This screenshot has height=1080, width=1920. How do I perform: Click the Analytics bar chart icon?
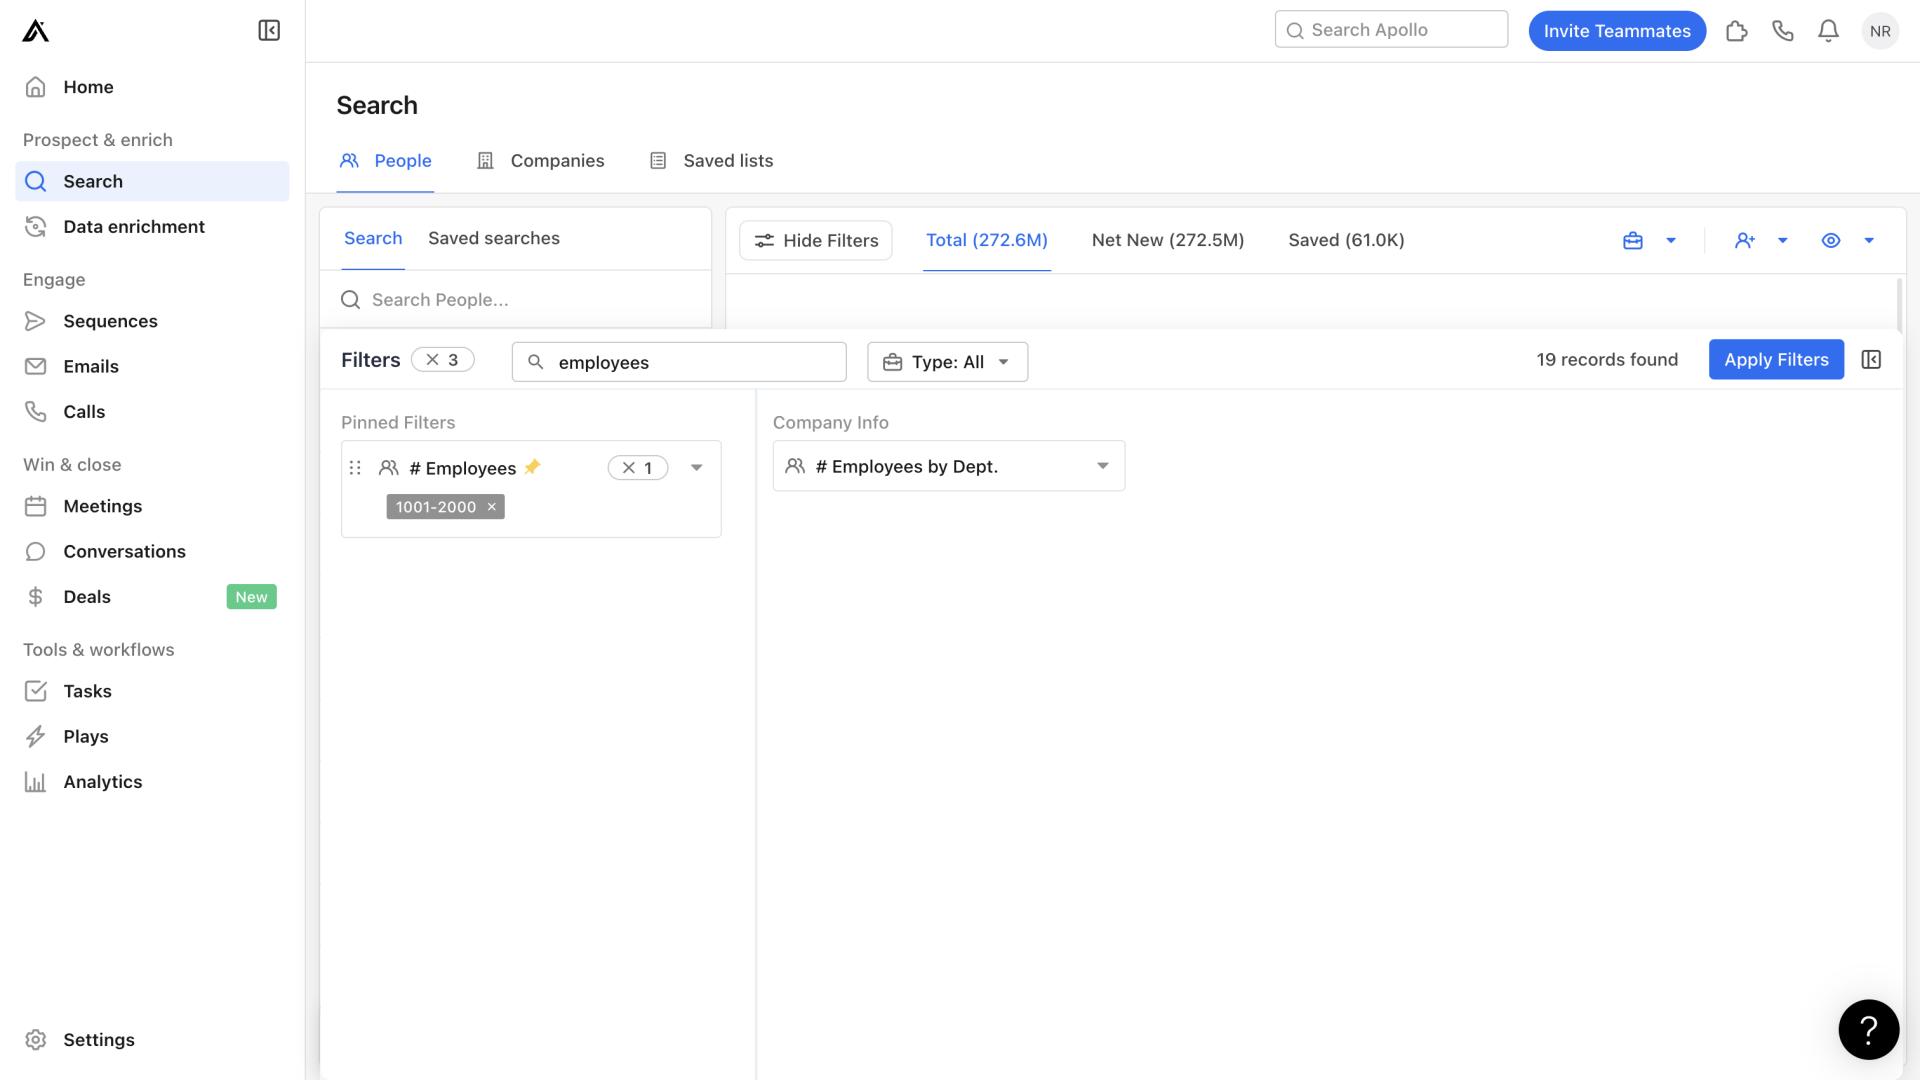[x=35, y=782]
